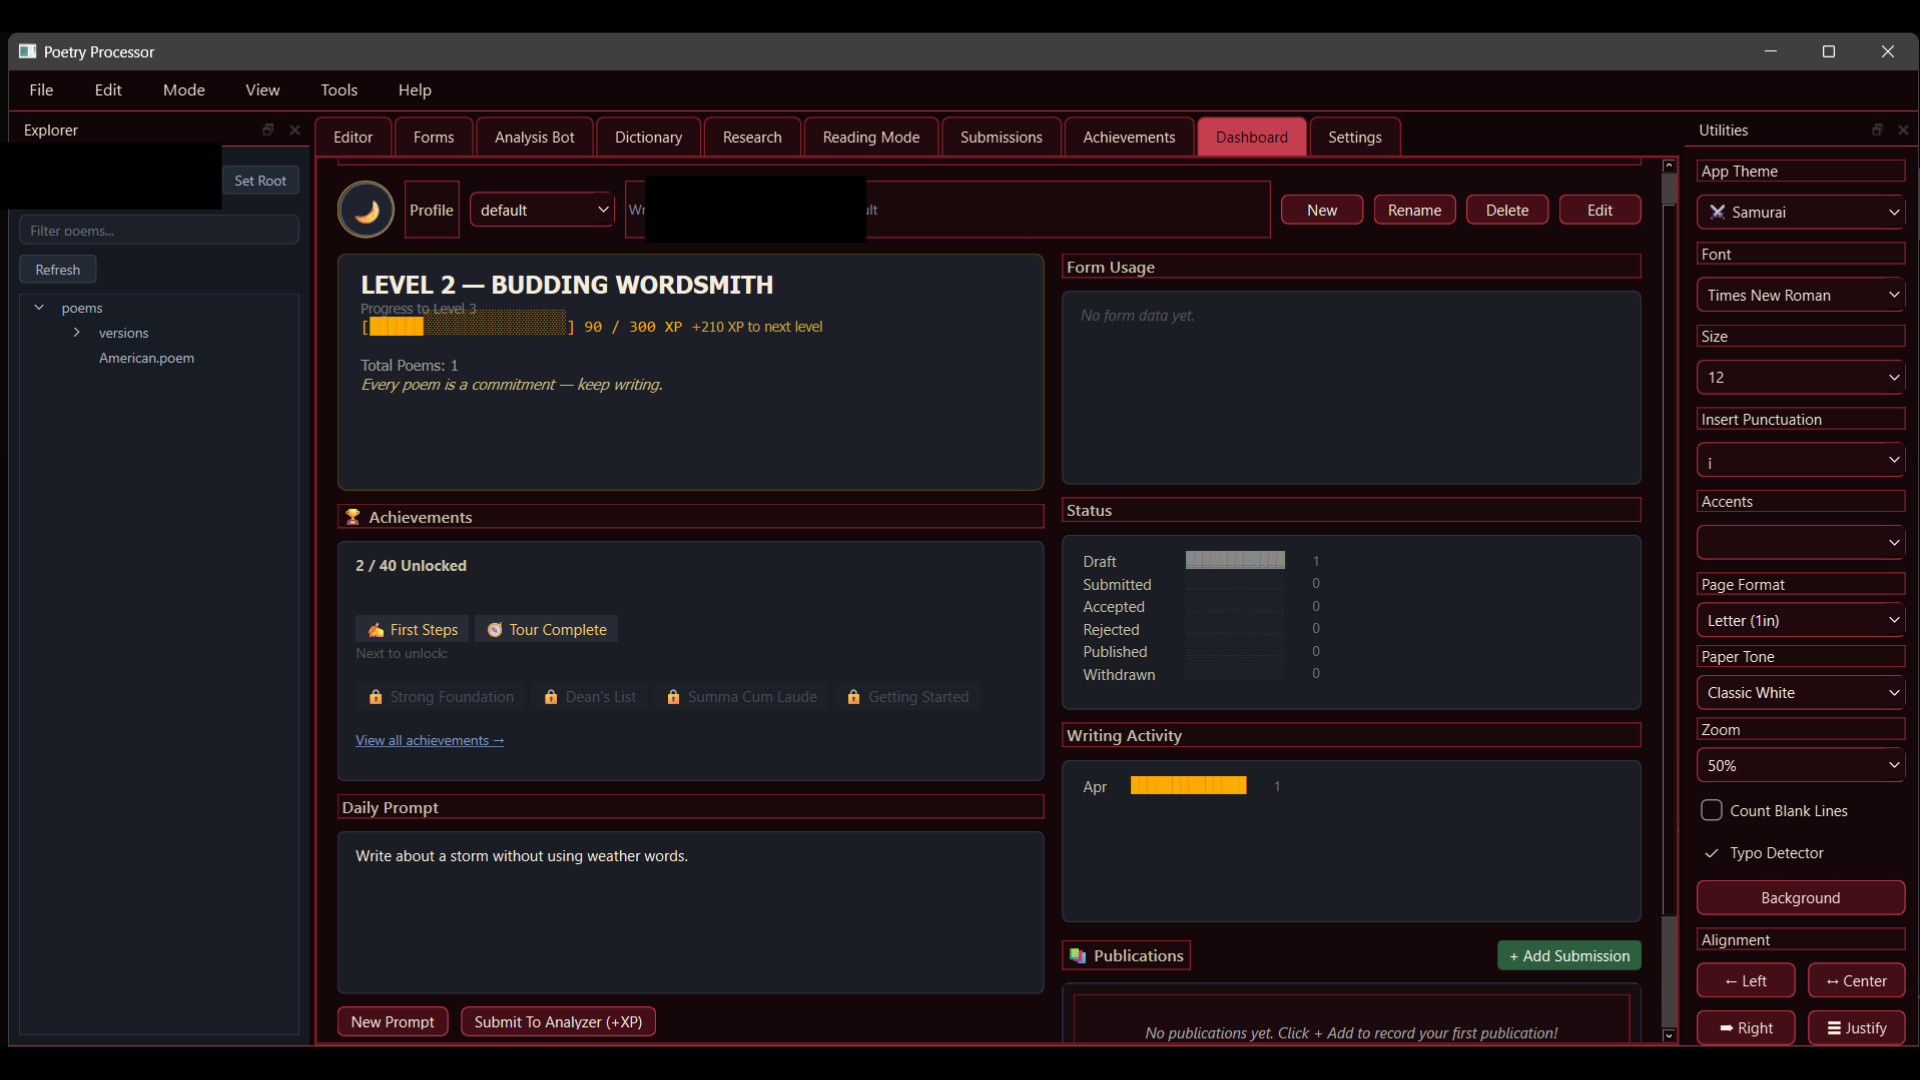Enable the Count Blank Lines checkbox
This screenshot has width=1920, height=1080.
pyautogui.click(x=1711, y=810)
